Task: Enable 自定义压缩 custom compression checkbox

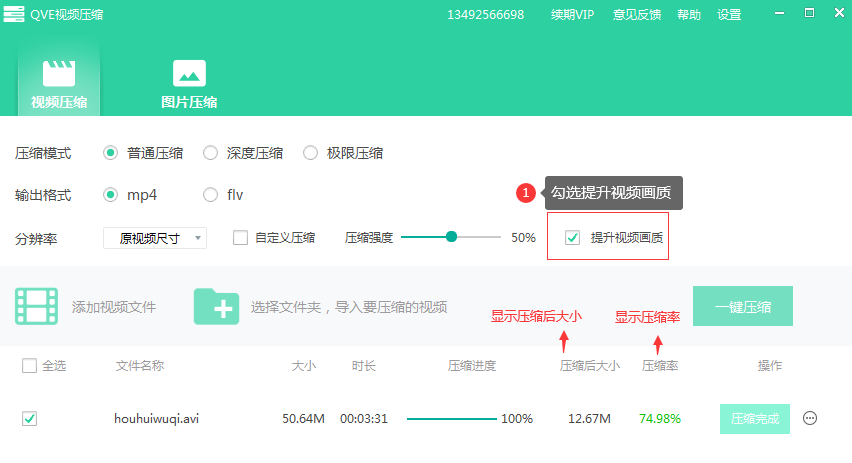Action: pos(240,238)
